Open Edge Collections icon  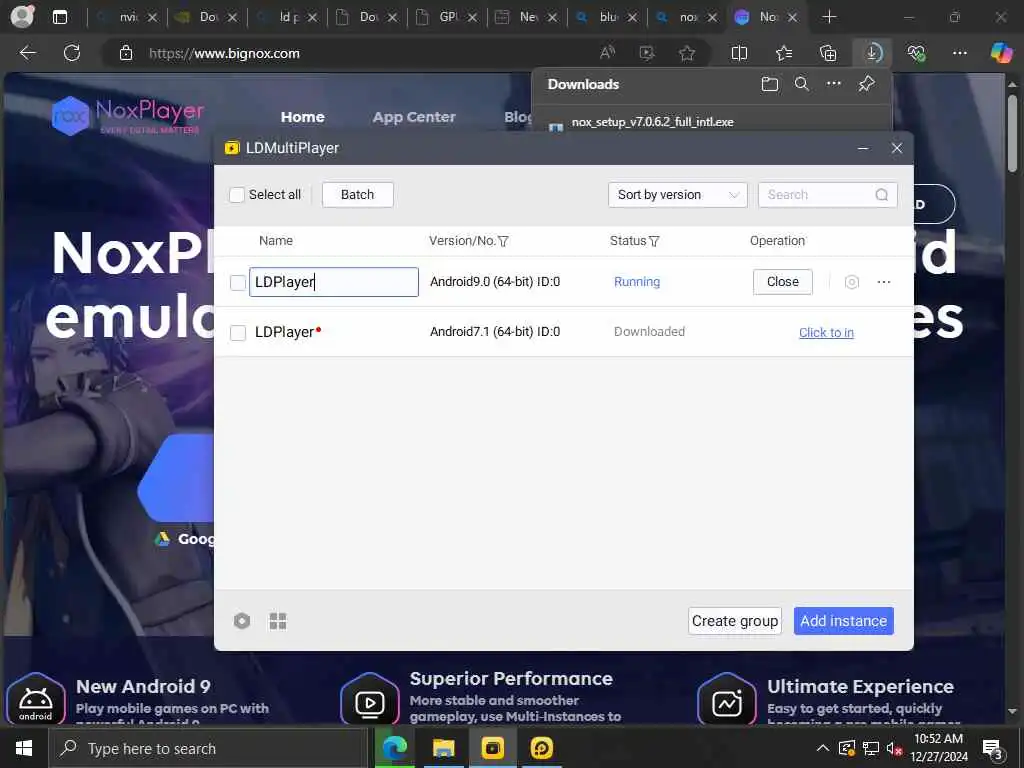[828, 53]
